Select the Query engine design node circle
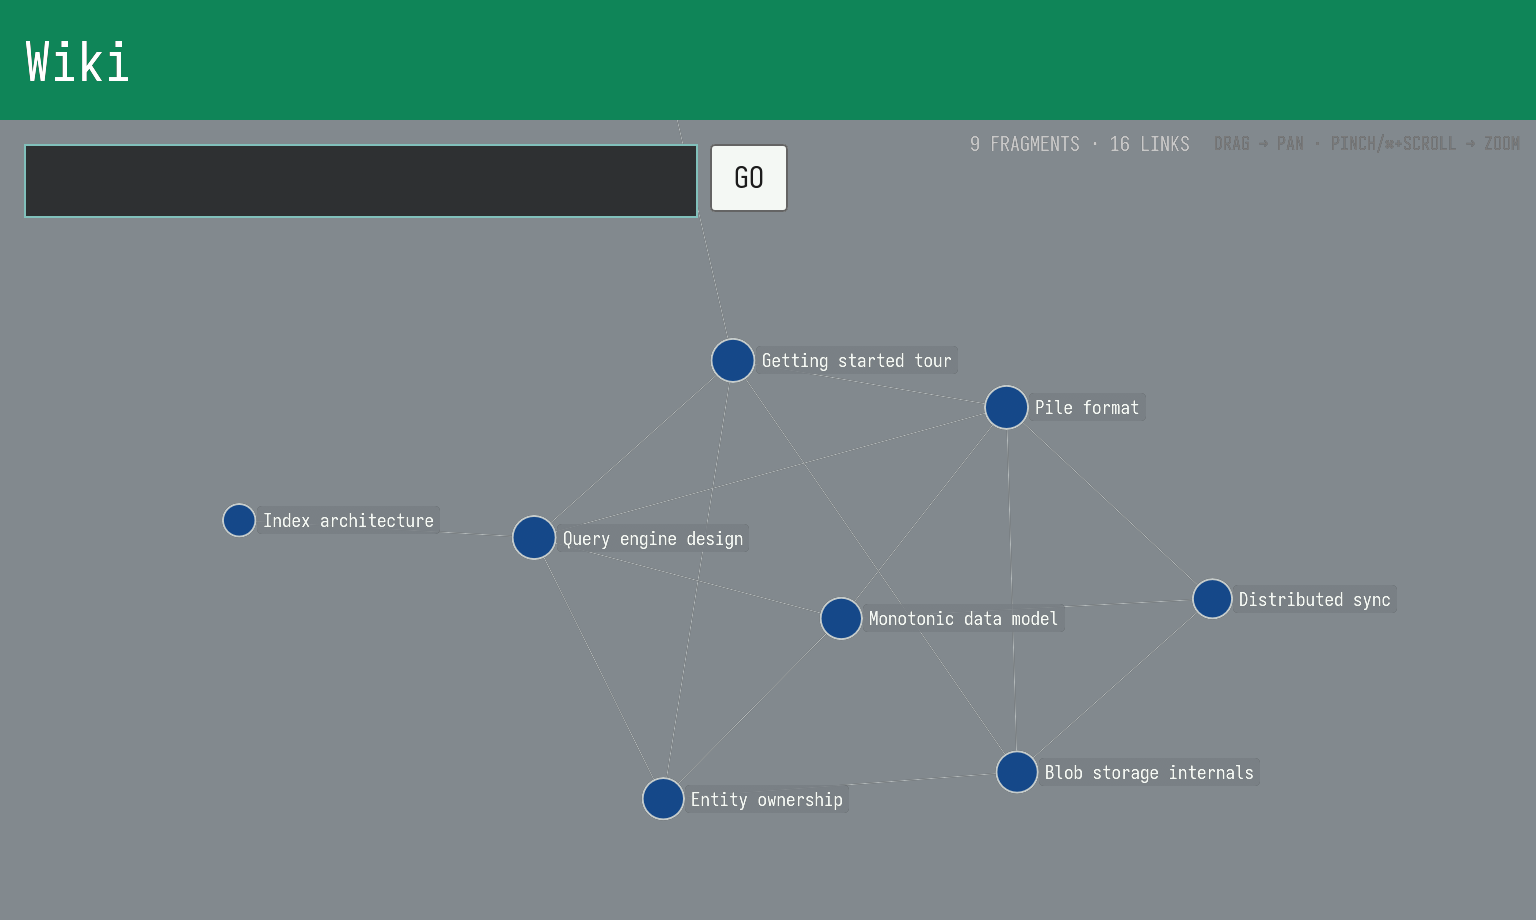Viewport: 1536px width, 920px height. click(x=534, y=537)
